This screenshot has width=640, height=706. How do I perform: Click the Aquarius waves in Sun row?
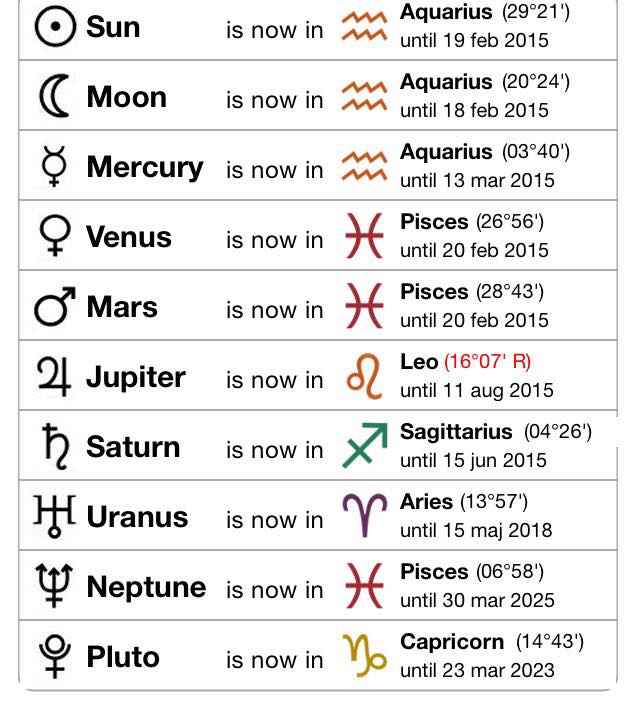[364, 27]
